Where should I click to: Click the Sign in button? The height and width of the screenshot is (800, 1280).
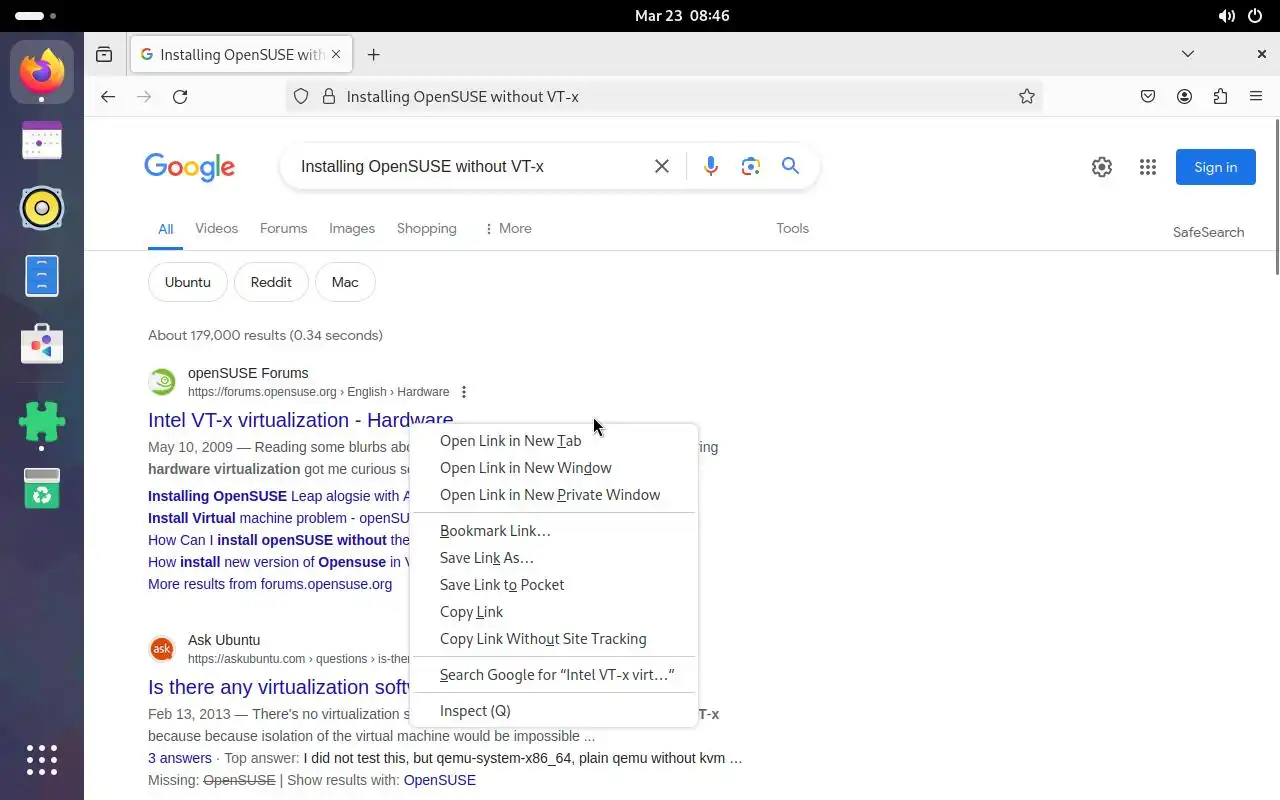coord(1215,167)
